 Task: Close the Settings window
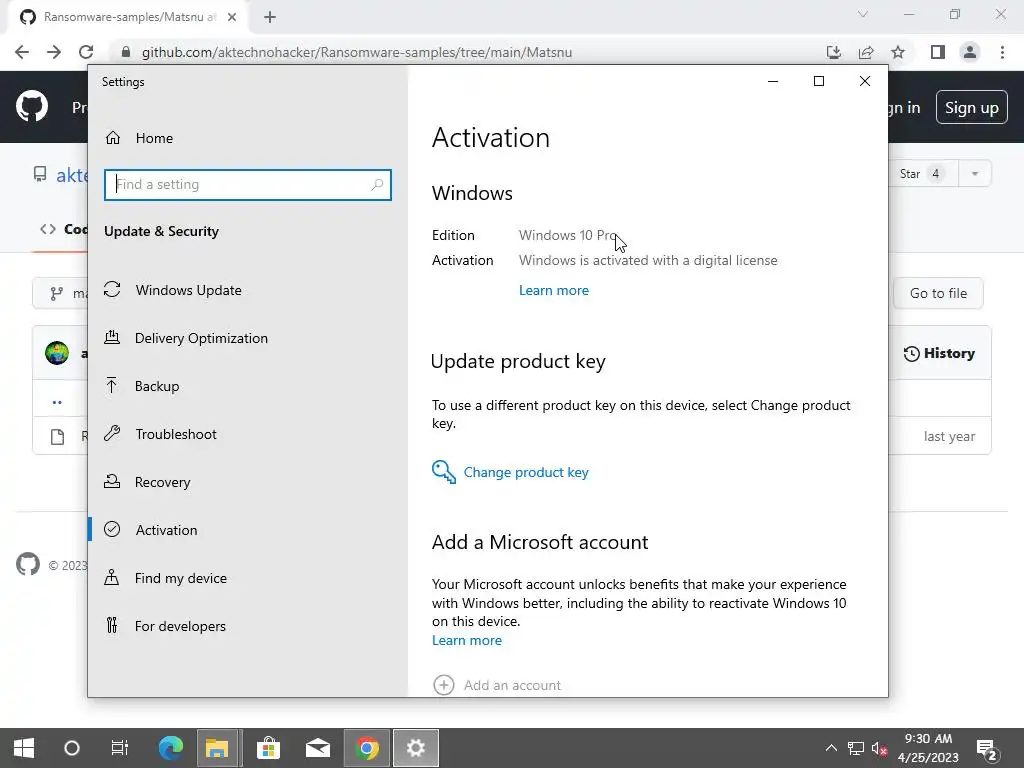click(865, 81)
